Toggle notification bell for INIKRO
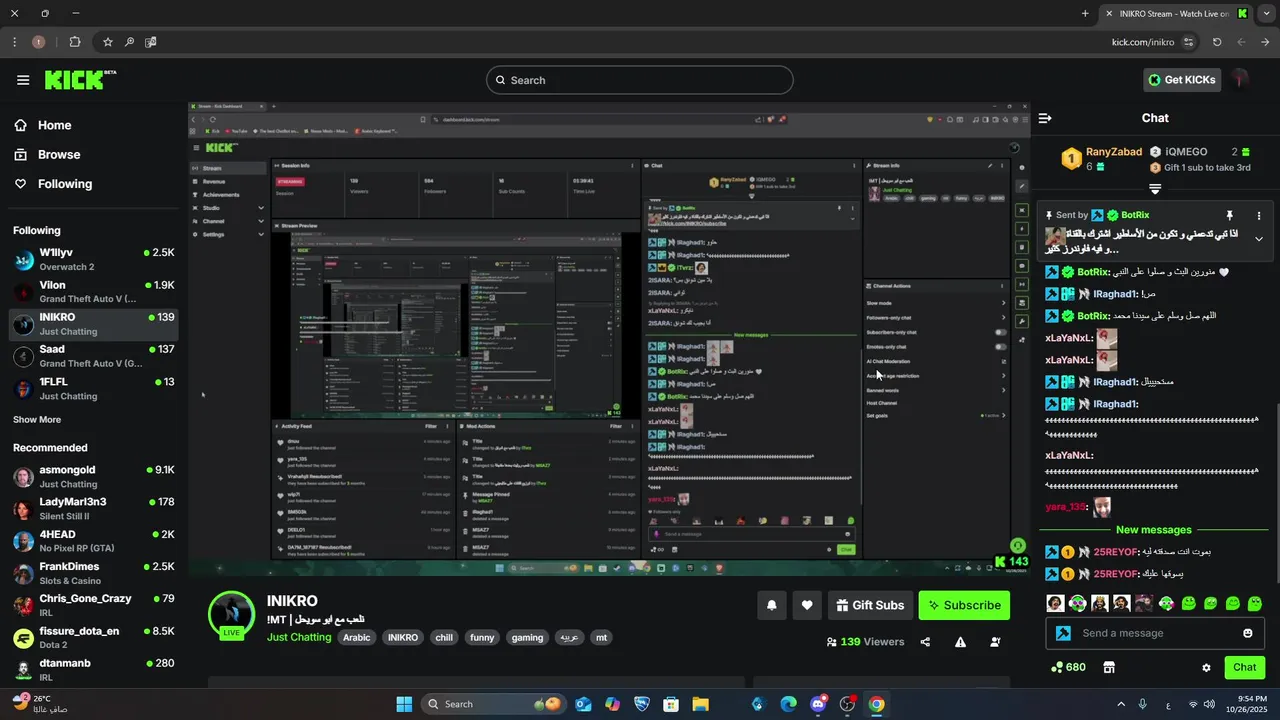Viewport: 1280px width, 720px height. 771,605
